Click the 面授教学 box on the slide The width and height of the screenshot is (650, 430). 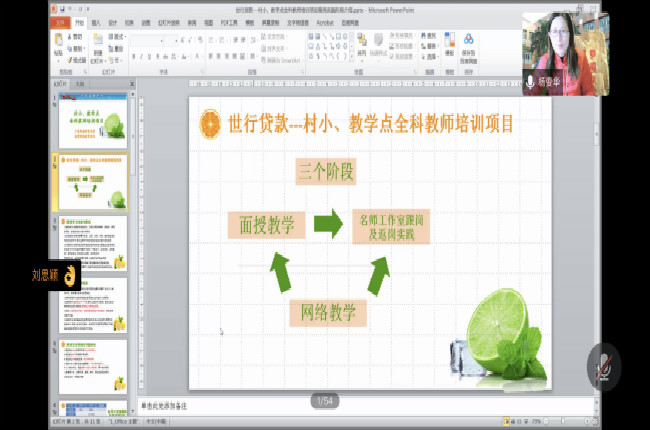(266, 225)
